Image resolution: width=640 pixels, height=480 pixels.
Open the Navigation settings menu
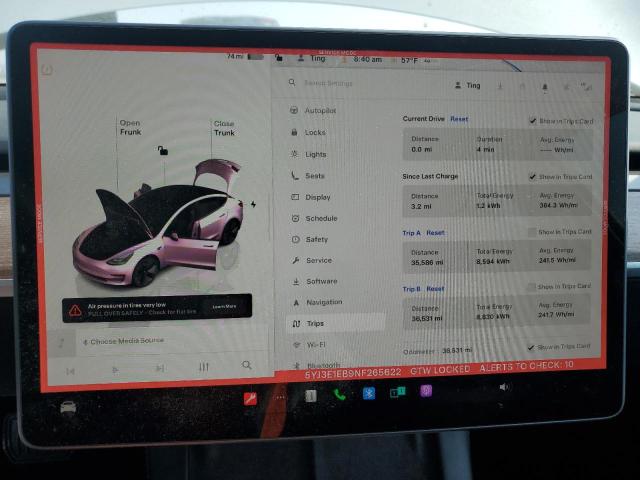pos(324,302)
